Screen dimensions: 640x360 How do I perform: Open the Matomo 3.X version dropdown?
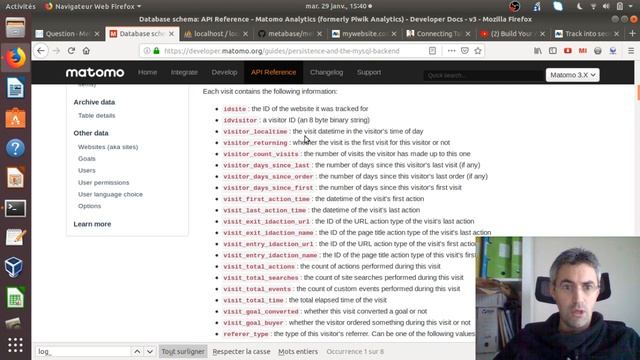[572, 75]
